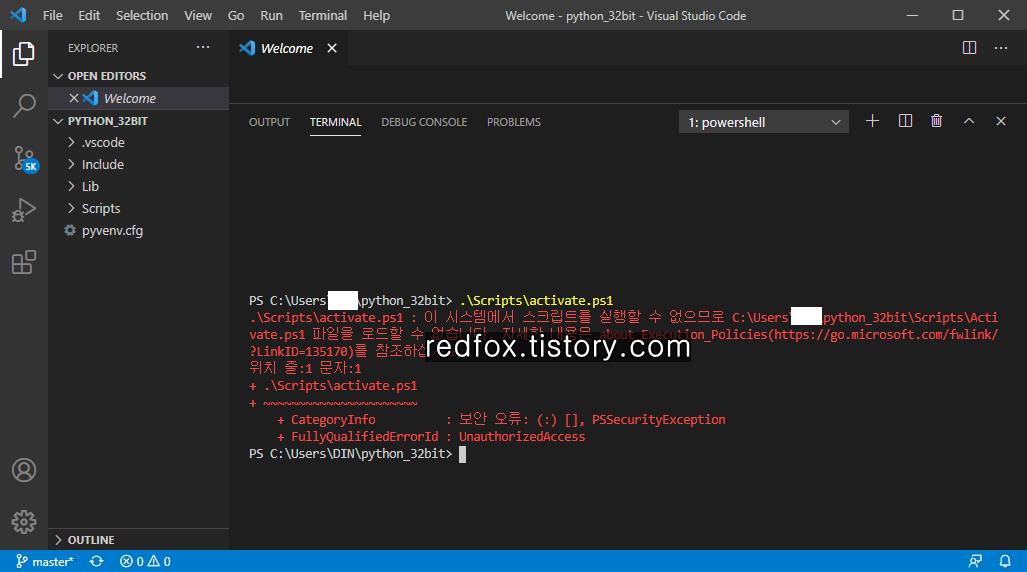
Task: Open Source Control view with 5K badge
Action: 24,159
